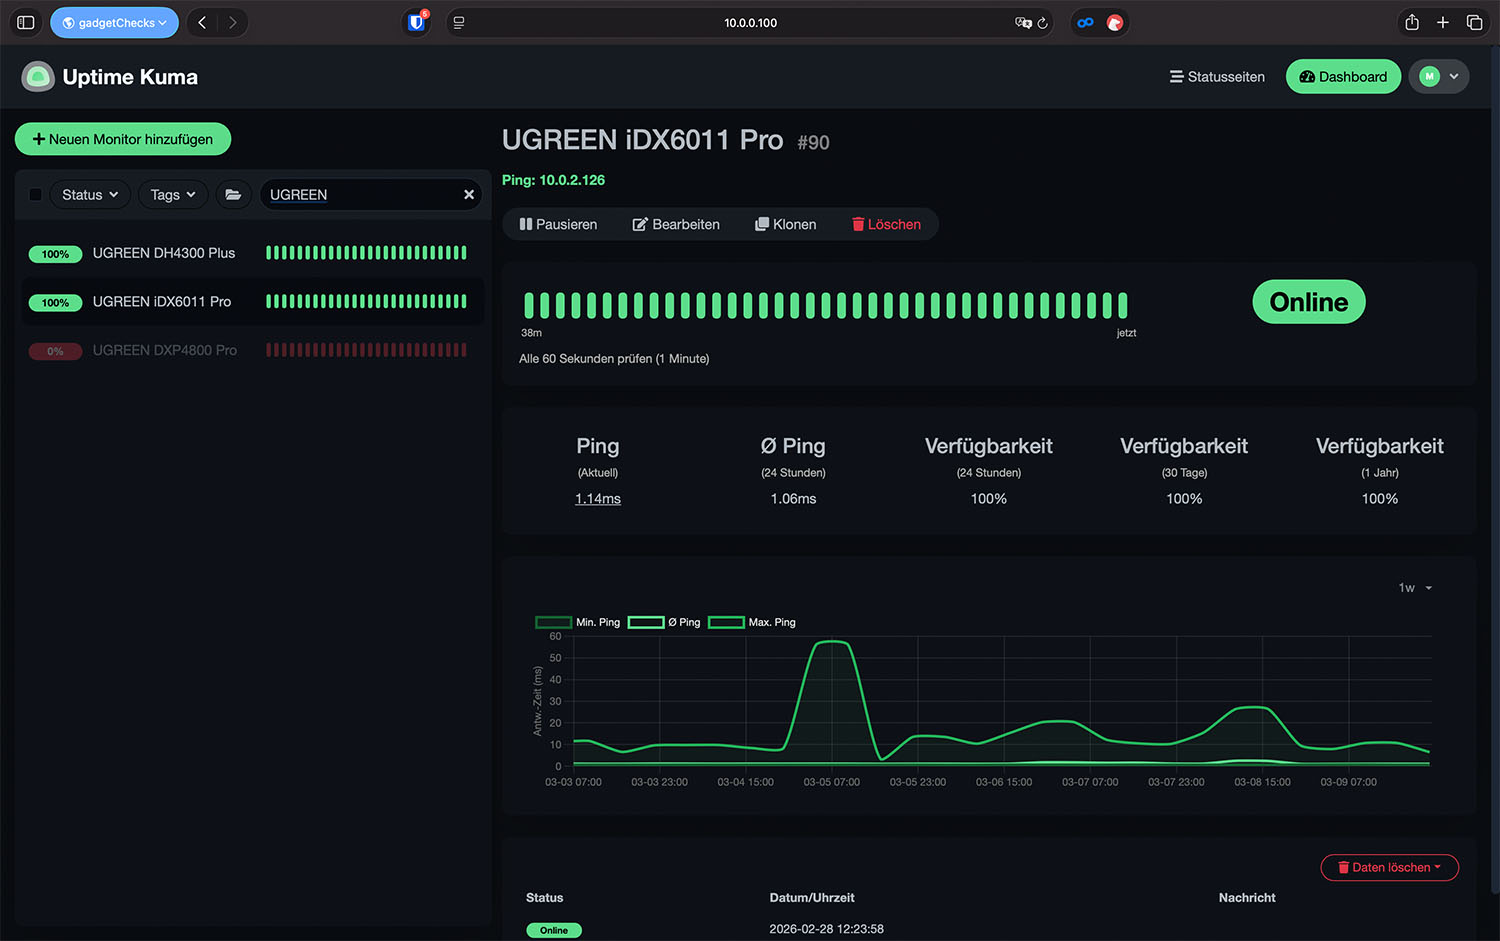Click the last heartbeat bar marked jetzt
Viewport: 1500px width, 941px height.
[1122, 305]
